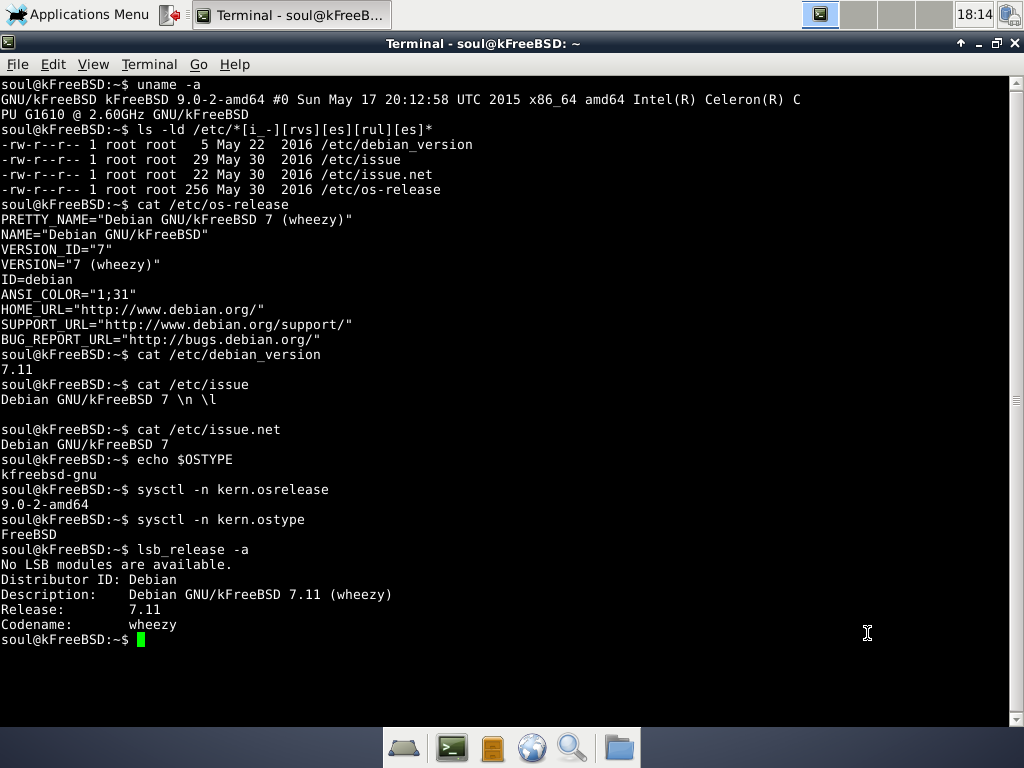Click the 'uname -a' command line
1024x768 pixels.
pos(101,86)
